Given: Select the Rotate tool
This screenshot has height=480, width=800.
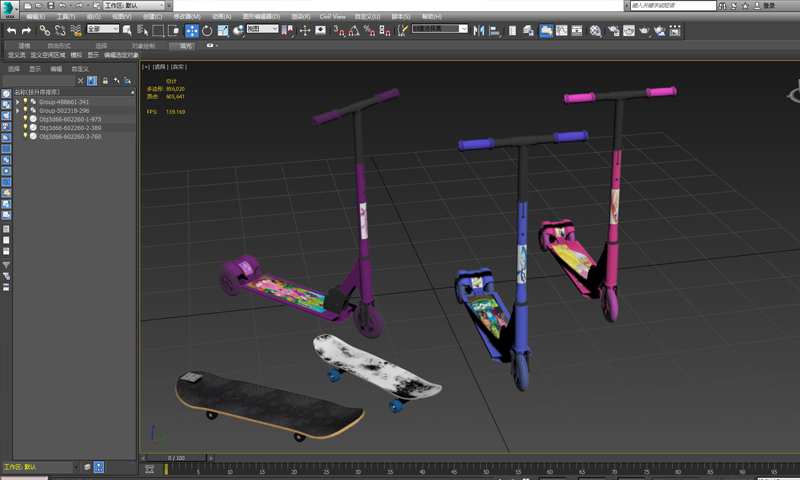Looking at the screenshot, I should click(206, 31).
